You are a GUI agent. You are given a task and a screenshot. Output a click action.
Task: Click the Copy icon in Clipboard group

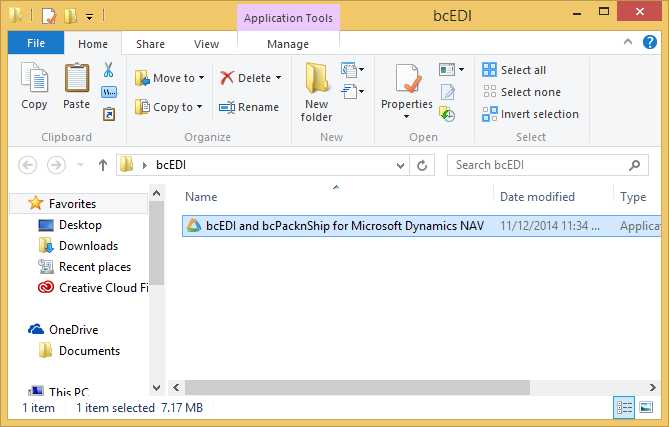(x=34, y=86)
